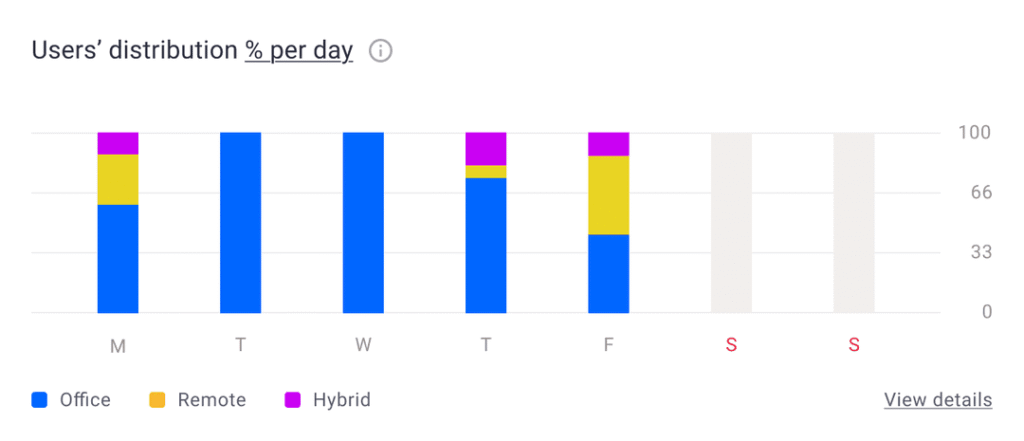Select Monday's blue Office bar segment
This screenshot has height=441, width=1024.
[x=118, y=258]
